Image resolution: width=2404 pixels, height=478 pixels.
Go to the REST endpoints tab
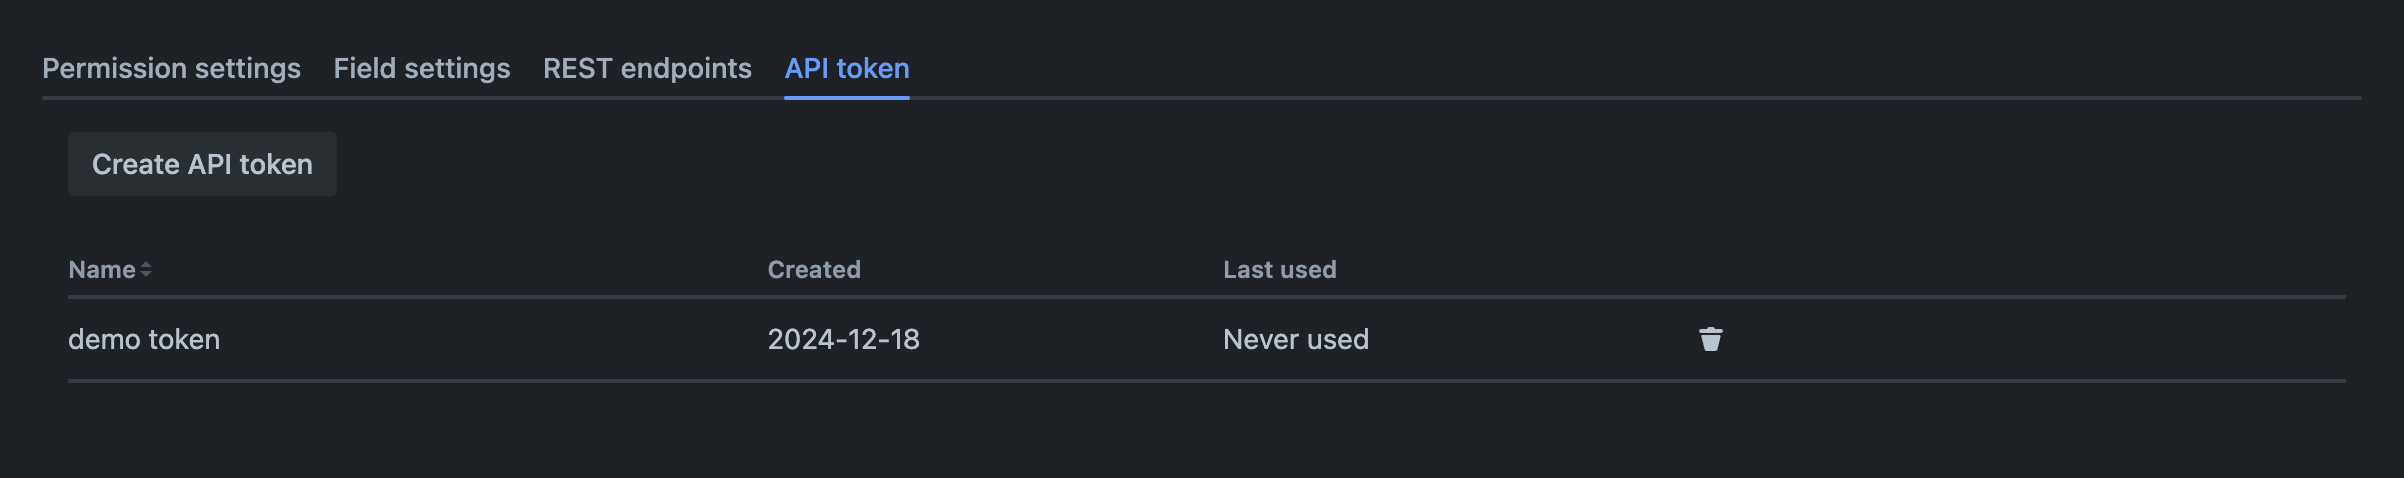pyautogui.click(x=647, y=68)
